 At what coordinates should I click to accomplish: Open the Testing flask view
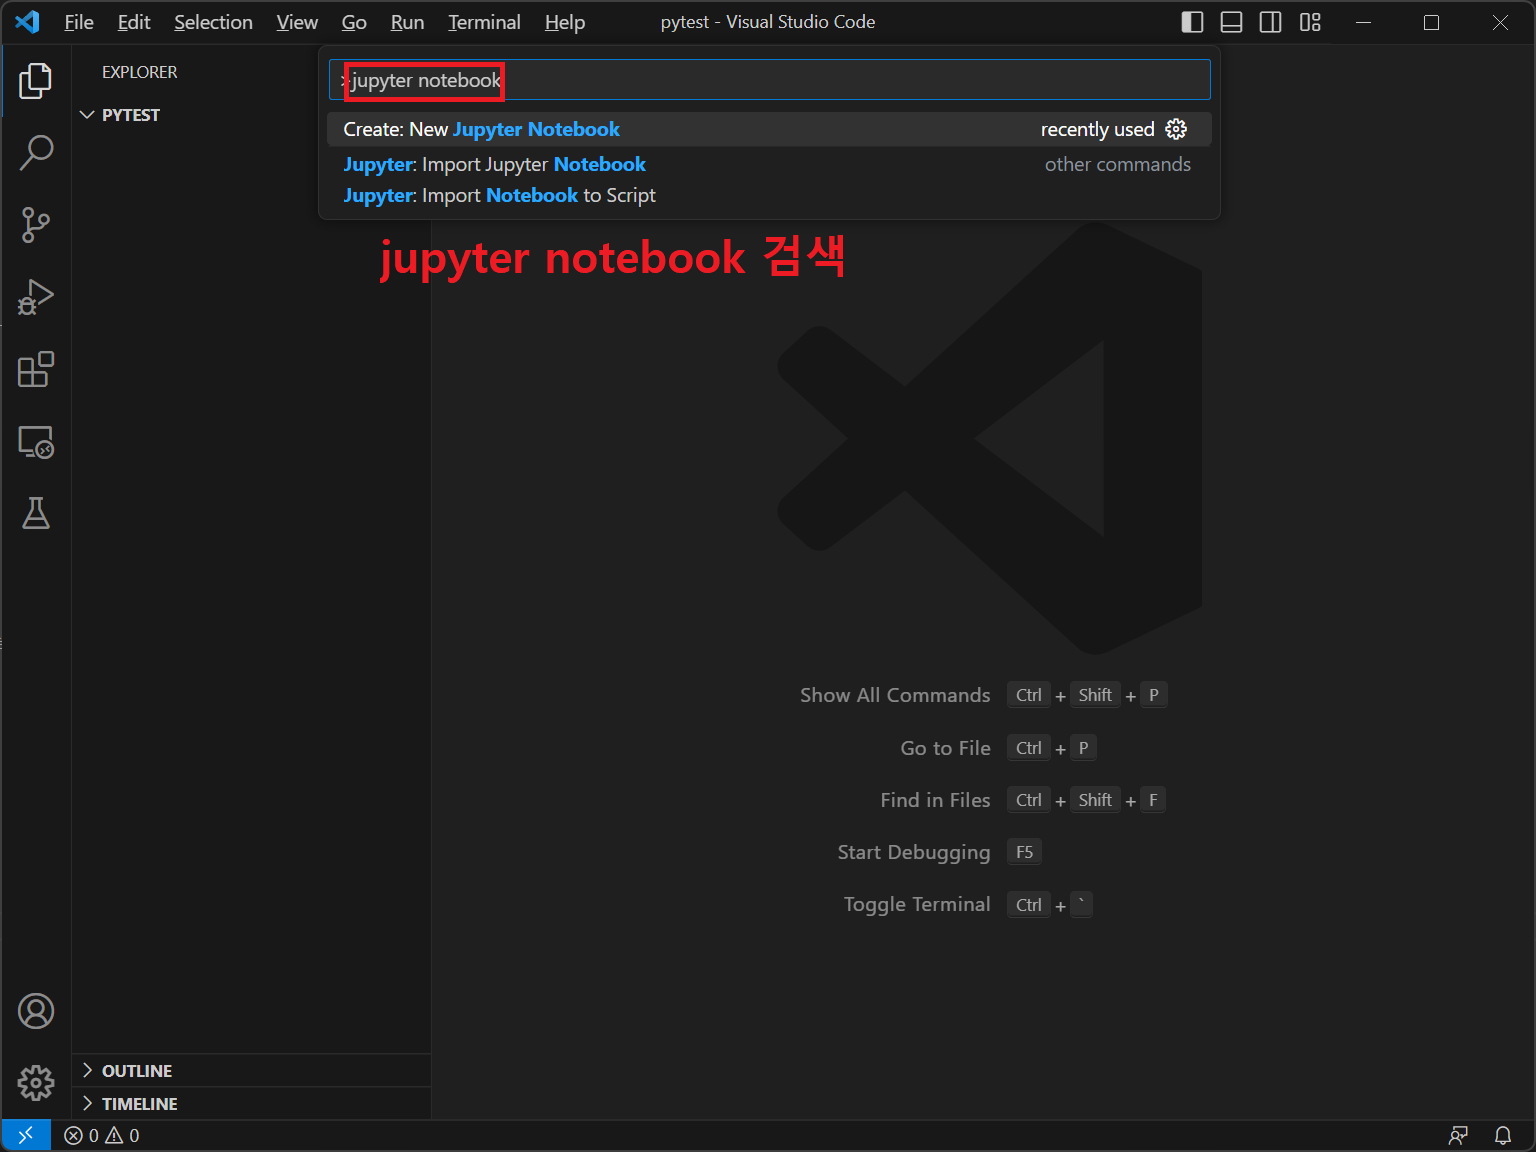36,514
